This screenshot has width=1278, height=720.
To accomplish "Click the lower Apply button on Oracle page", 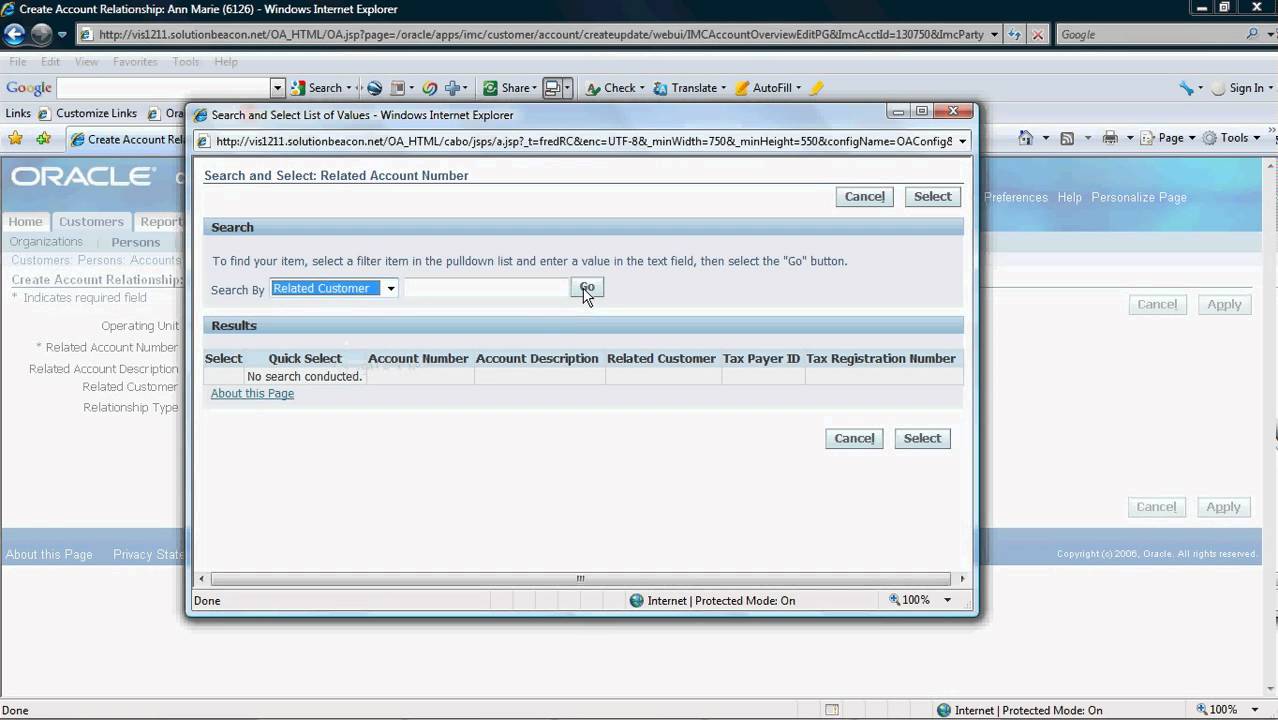I will click(1223, 508).
